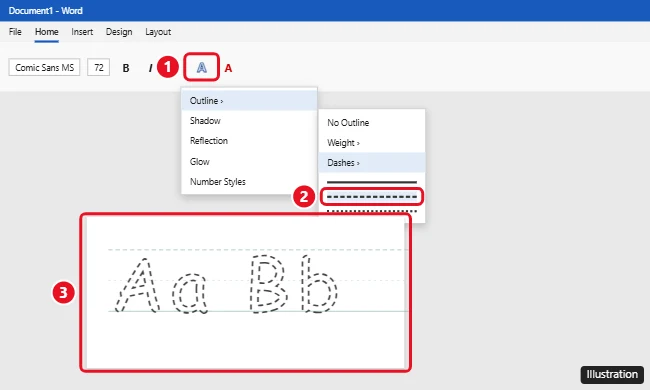Click the red Font Color A icon
Image resolution: width=650 pixels, height=390 pixels.
click(228, 68)
